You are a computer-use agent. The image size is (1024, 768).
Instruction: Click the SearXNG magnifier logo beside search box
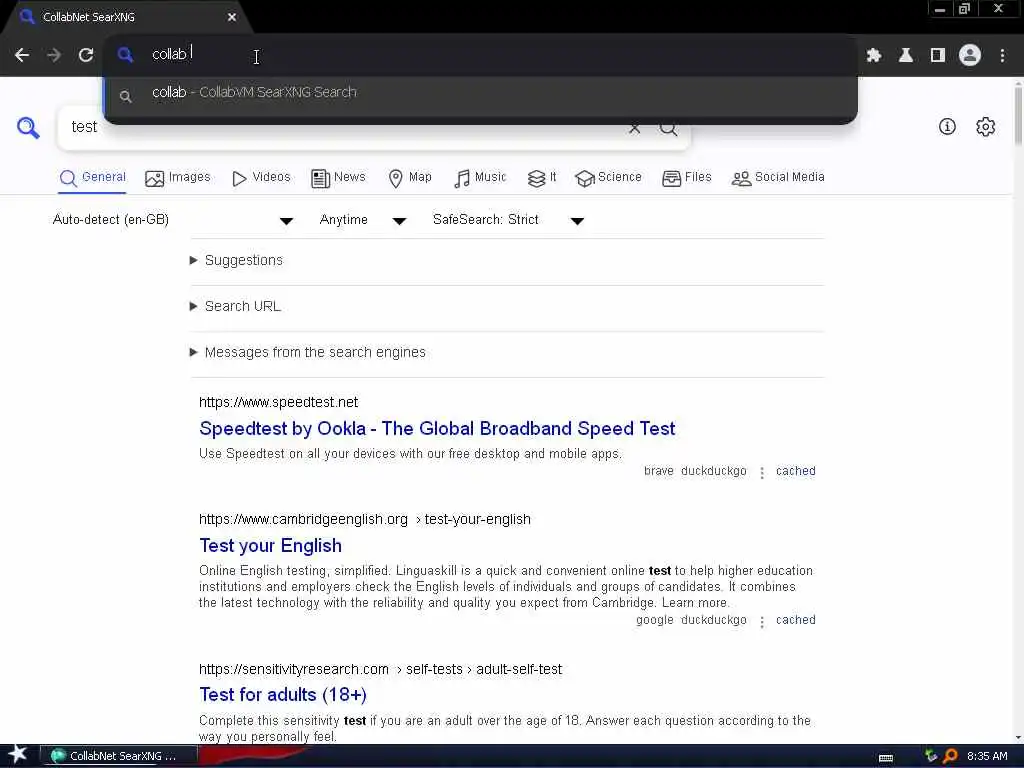(x=28, y=127)
